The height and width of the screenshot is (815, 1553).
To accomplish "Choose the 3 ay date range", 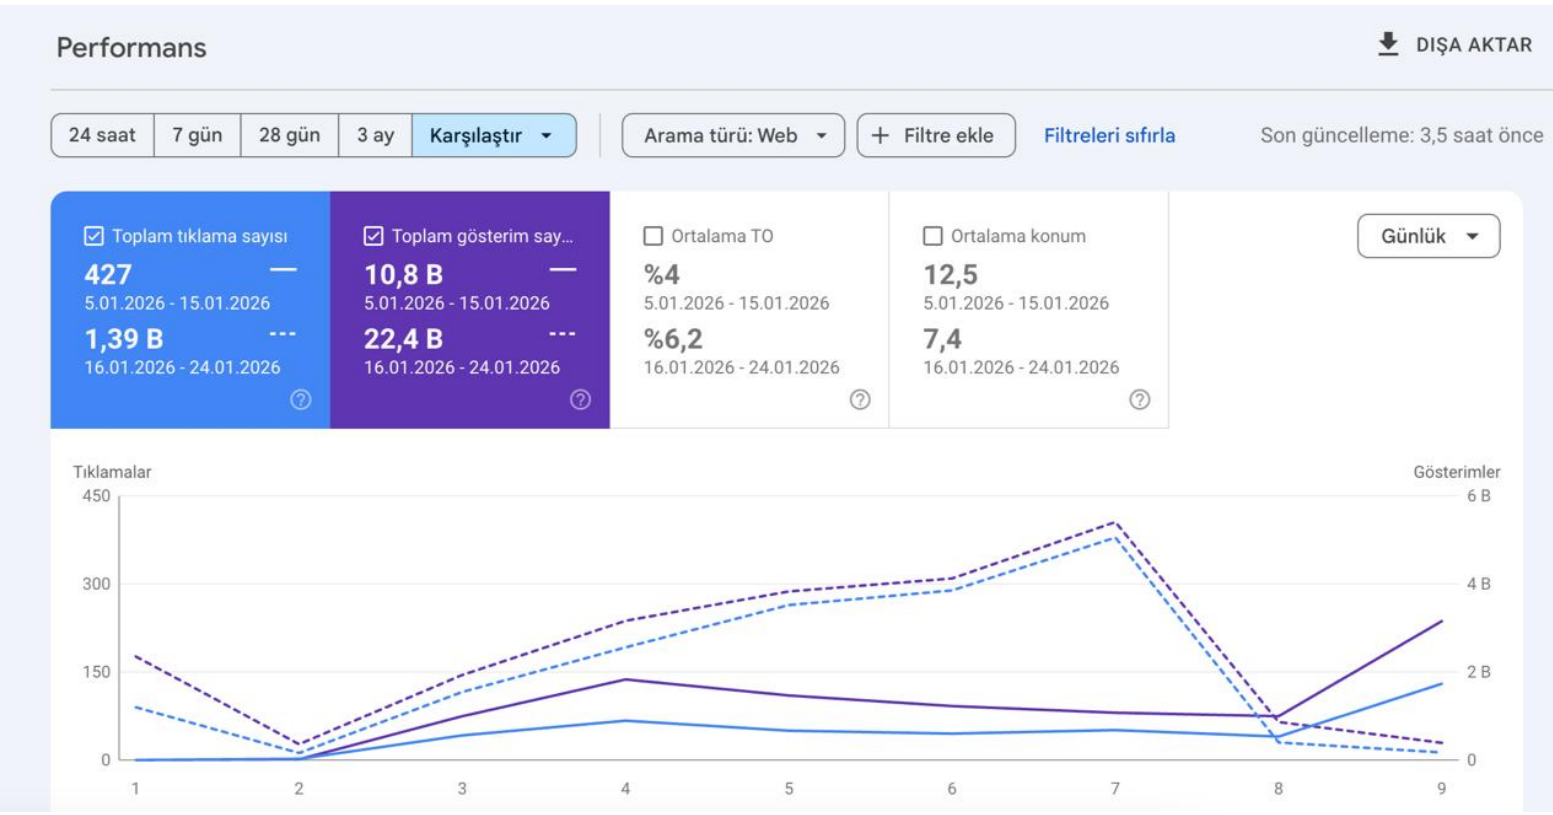I will (375, 135).
